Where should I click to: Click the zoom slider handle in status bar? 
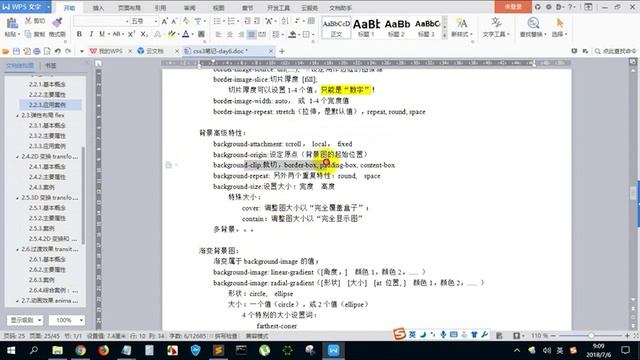tap(591, 336)
